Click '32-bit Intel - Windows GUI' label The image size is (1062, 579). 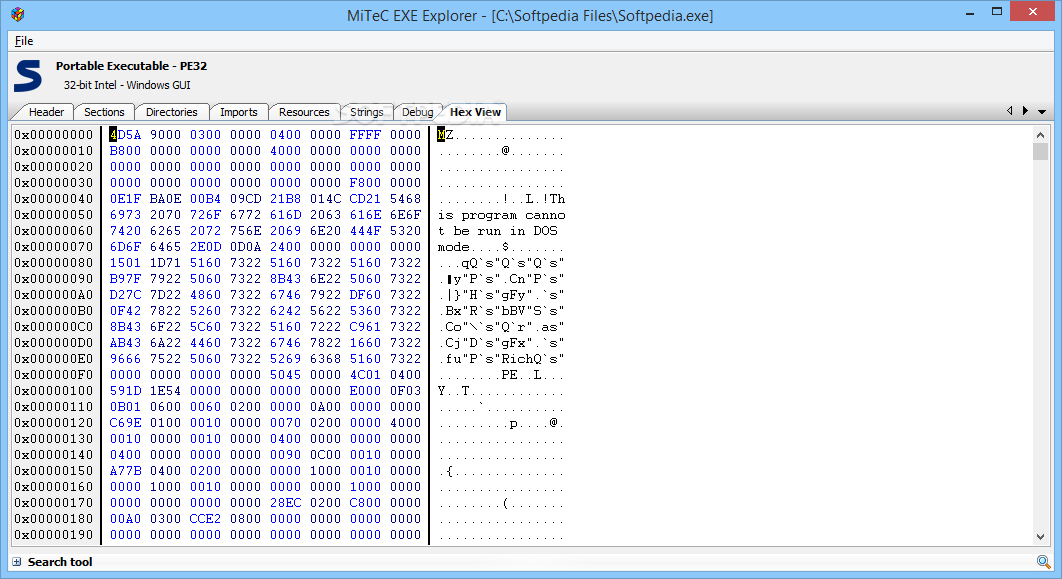[x=127, y=85]
